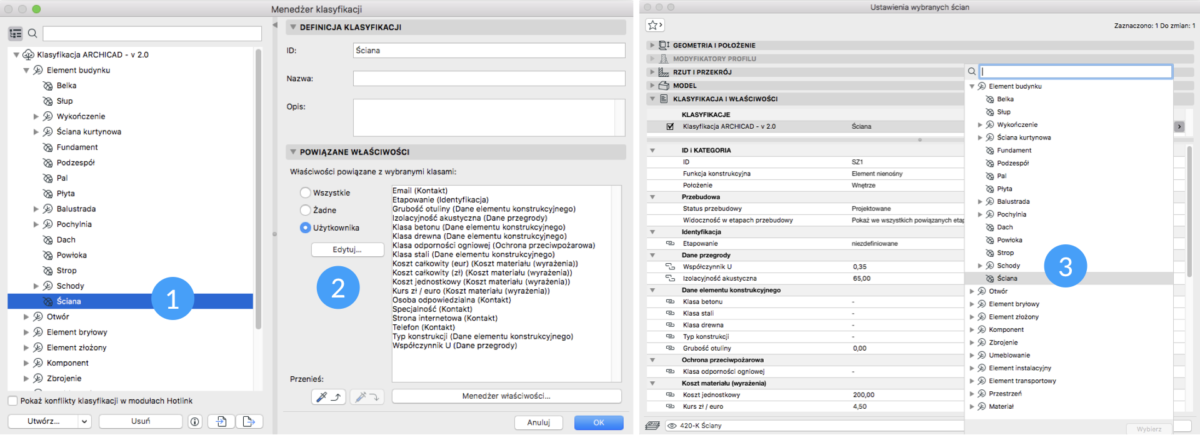Click the Nazwa input field
This screenshot has width=1200, height=435.
[x=487, y=77]
